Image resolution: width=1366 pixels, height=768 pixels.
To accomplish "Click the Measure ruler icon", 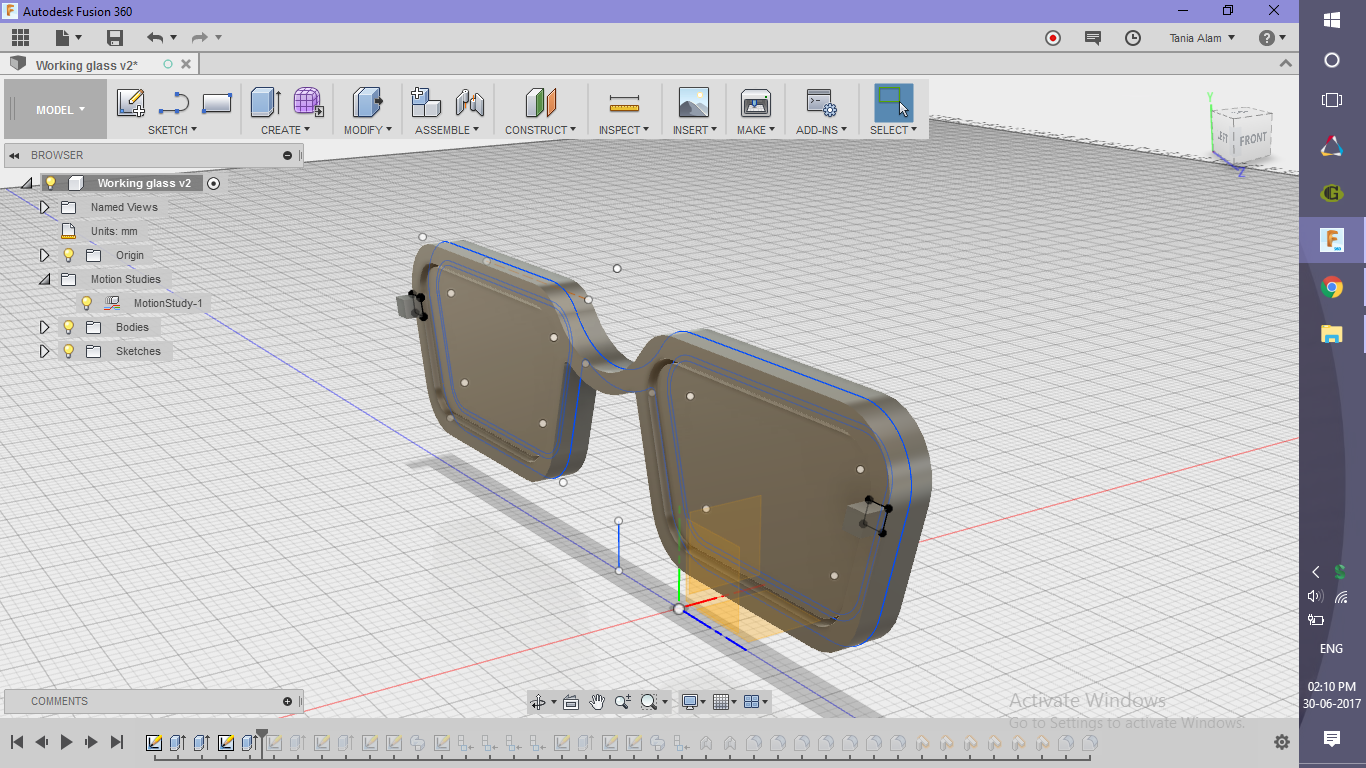I will click(624, 104).
